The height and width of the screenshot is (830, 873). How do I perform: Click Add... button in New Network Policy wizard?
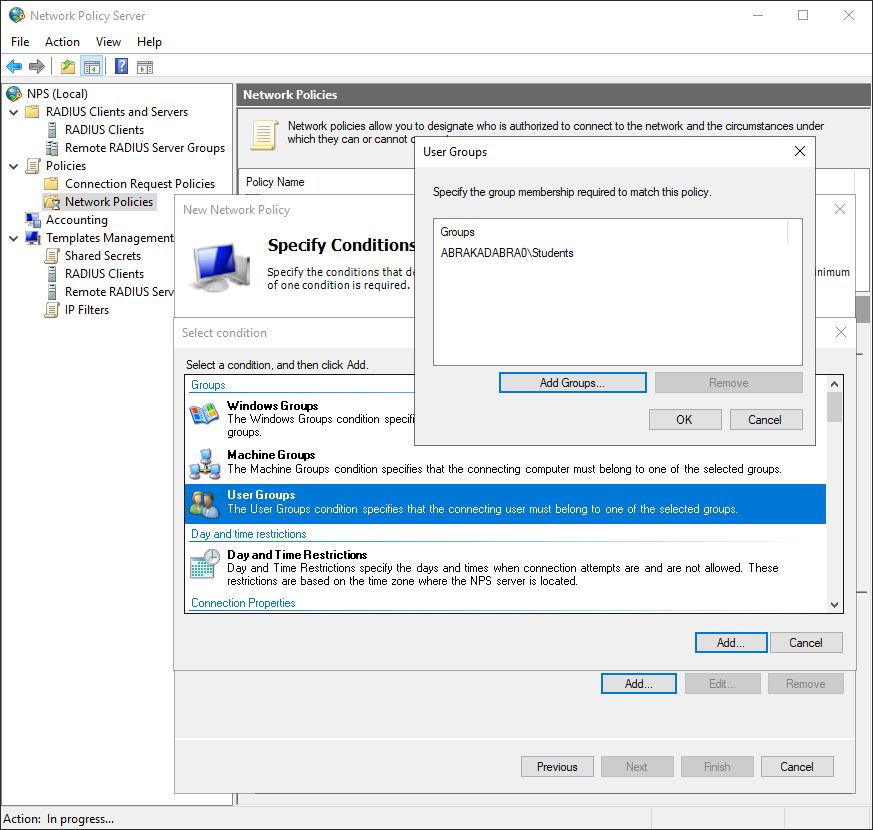pos(639,684)
